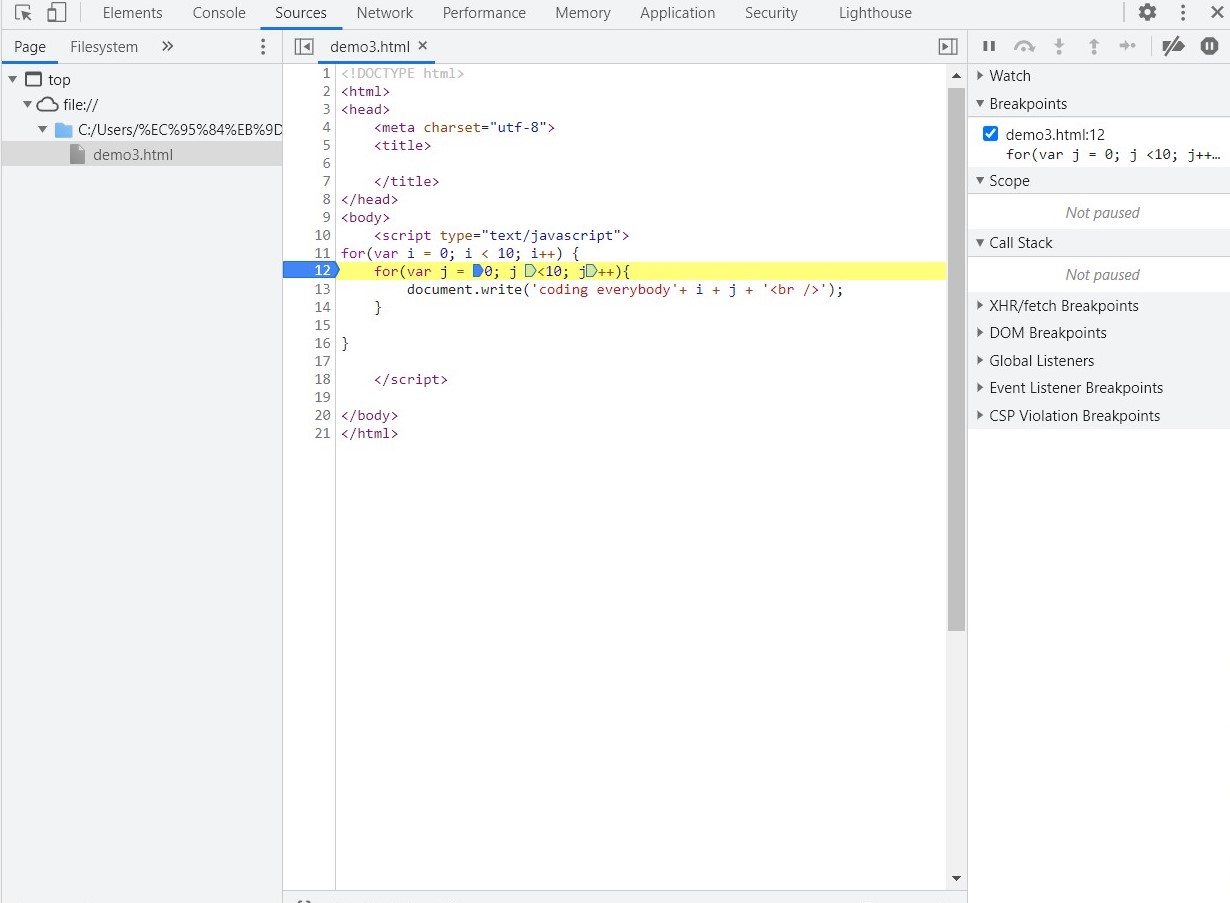Image resolution: width=1230 pixels, height=903 pixels.
Task: Click the editor scrollbar down arrow
Action: point(956,878)
